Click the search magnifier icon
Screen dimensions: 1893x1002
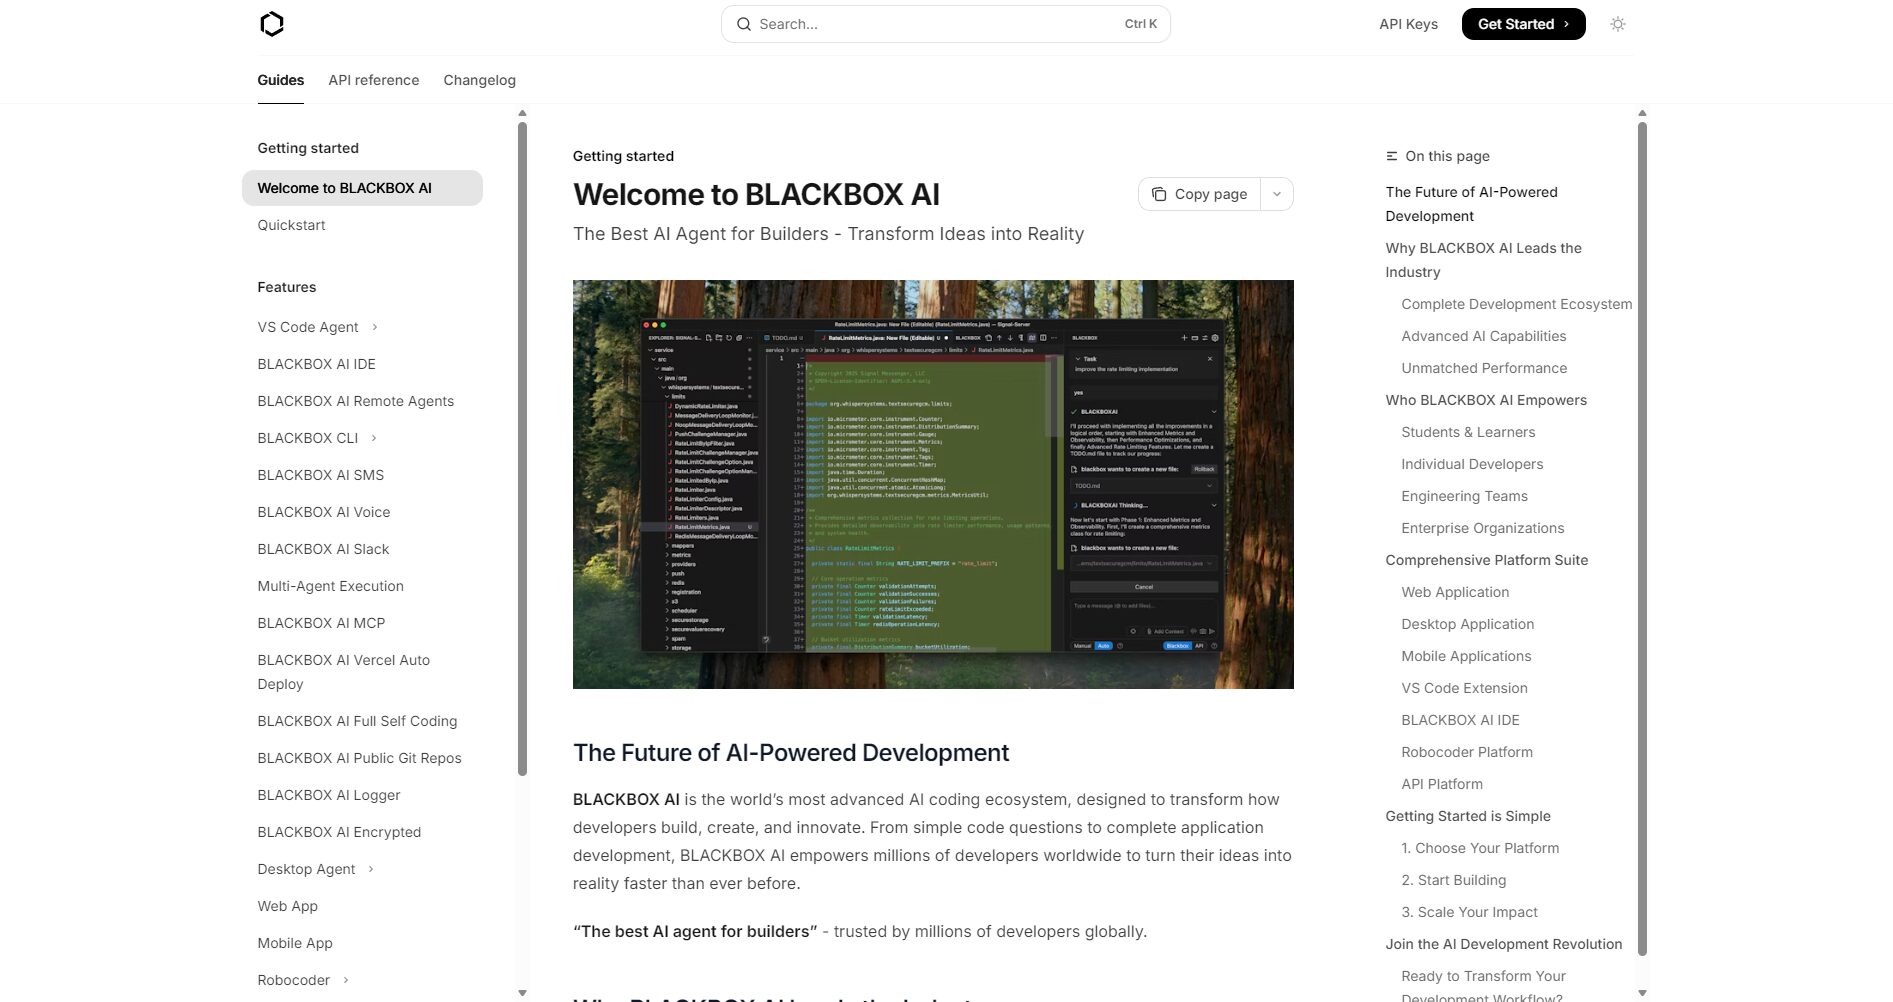[743, 24]
